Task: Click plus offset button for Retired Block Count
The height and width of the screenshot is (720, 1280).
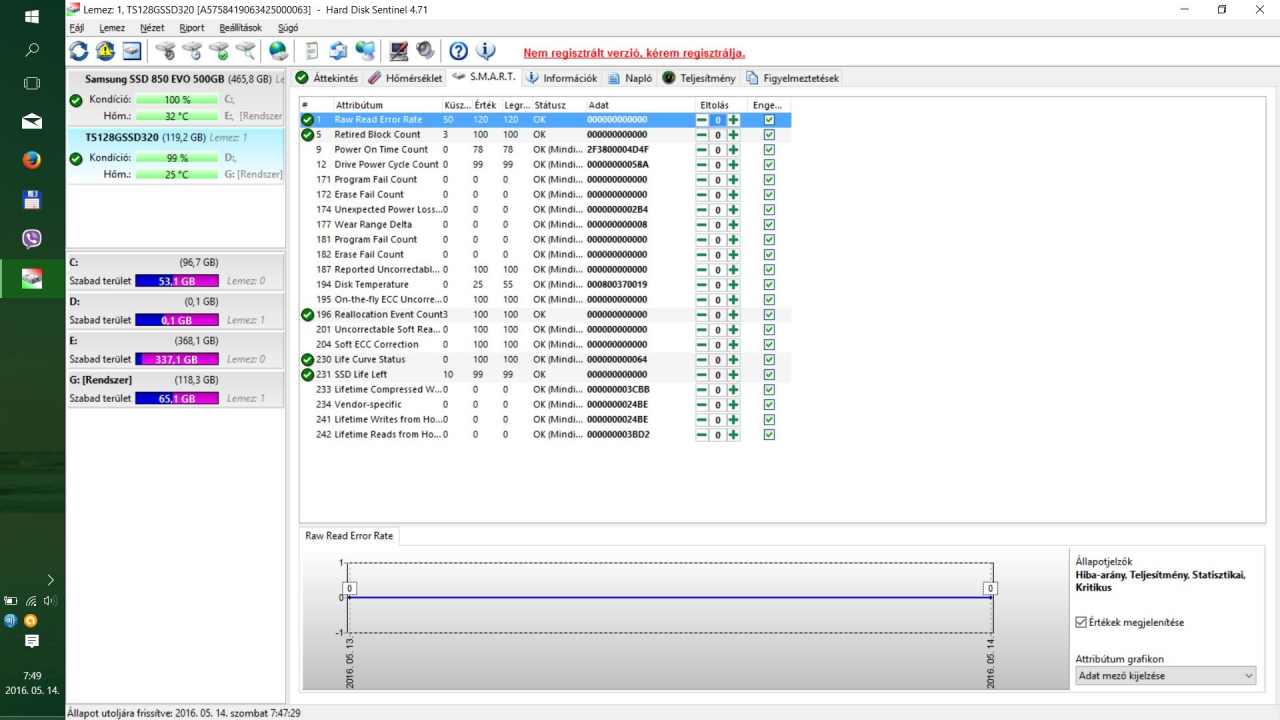Action: point(733,135)
